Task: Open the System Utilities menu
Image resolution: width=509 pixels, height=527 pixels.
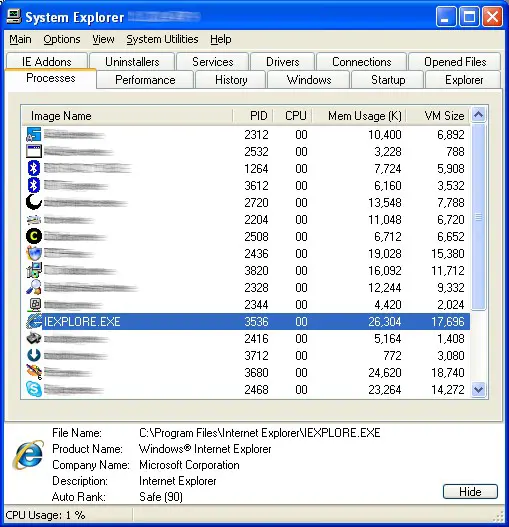Action: pos(162,39)
